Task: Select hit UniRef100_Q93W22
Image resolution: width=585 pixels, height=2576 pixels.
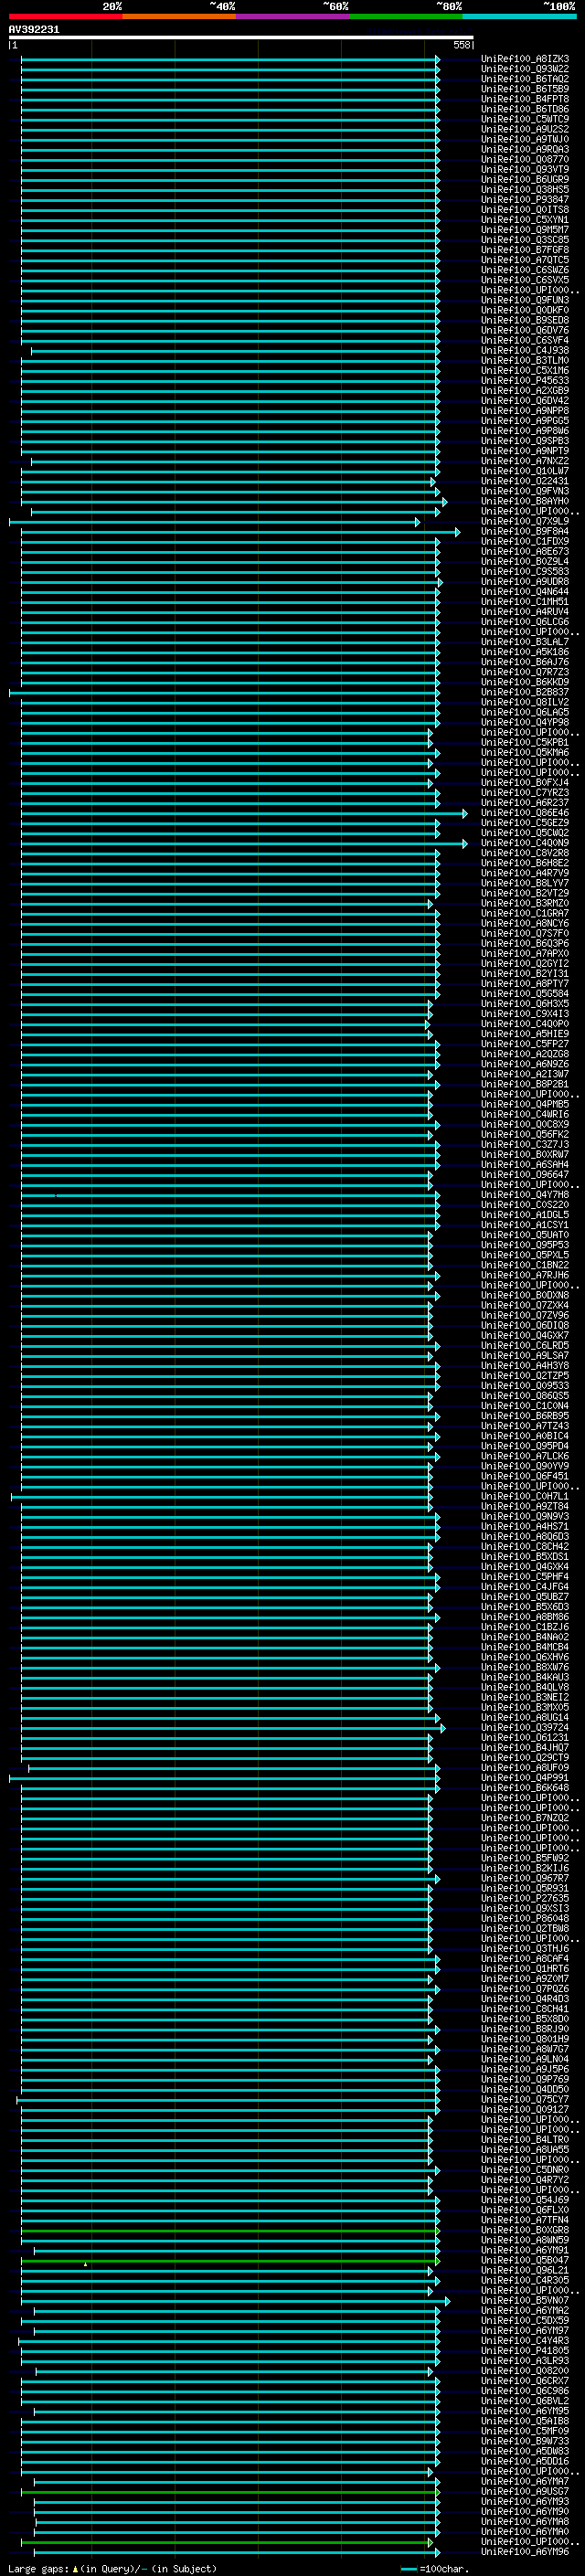Action: 525,69
